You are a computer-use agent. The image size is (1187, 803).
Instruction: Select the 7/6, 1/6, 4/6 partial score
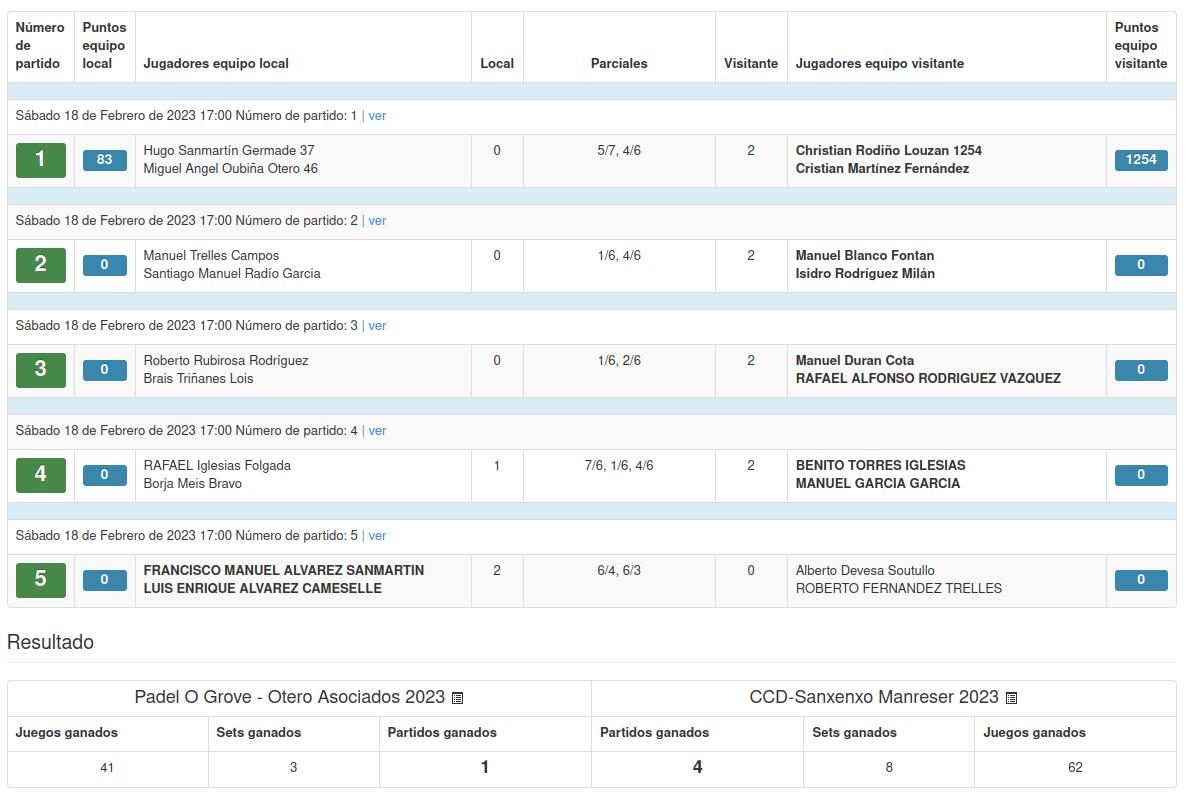point(618,465)
